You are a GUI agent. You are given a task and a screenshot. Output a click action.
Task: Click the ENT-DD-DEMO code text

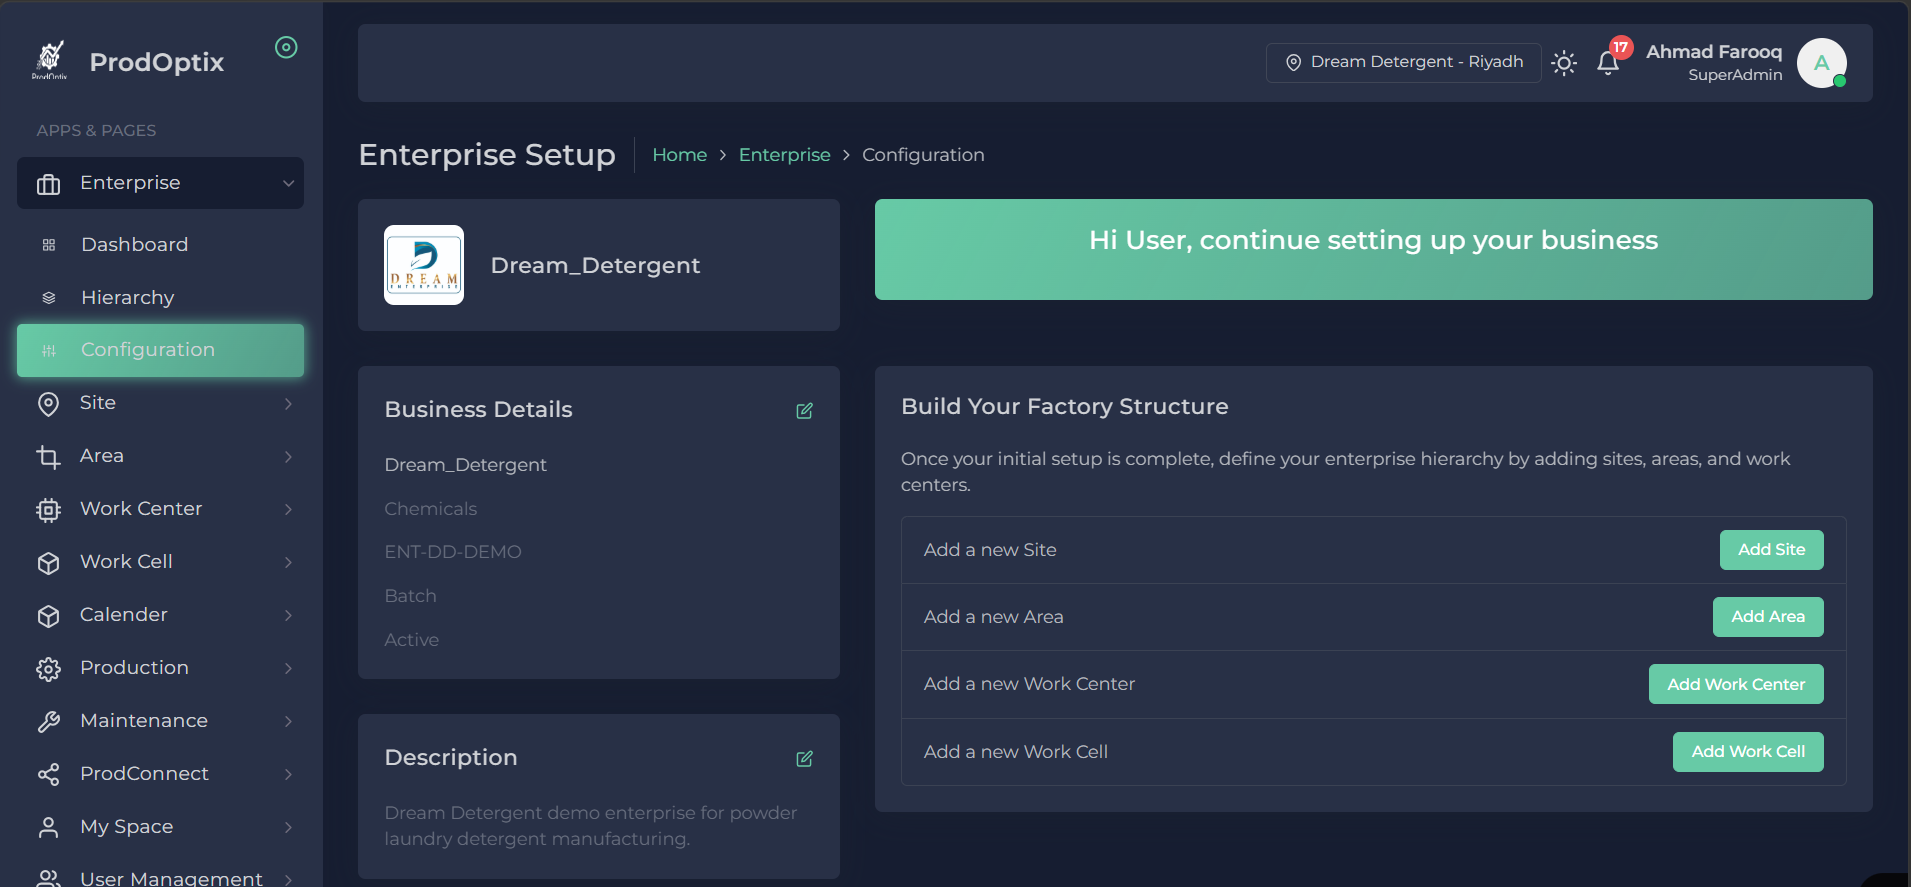tap(453, 552)
